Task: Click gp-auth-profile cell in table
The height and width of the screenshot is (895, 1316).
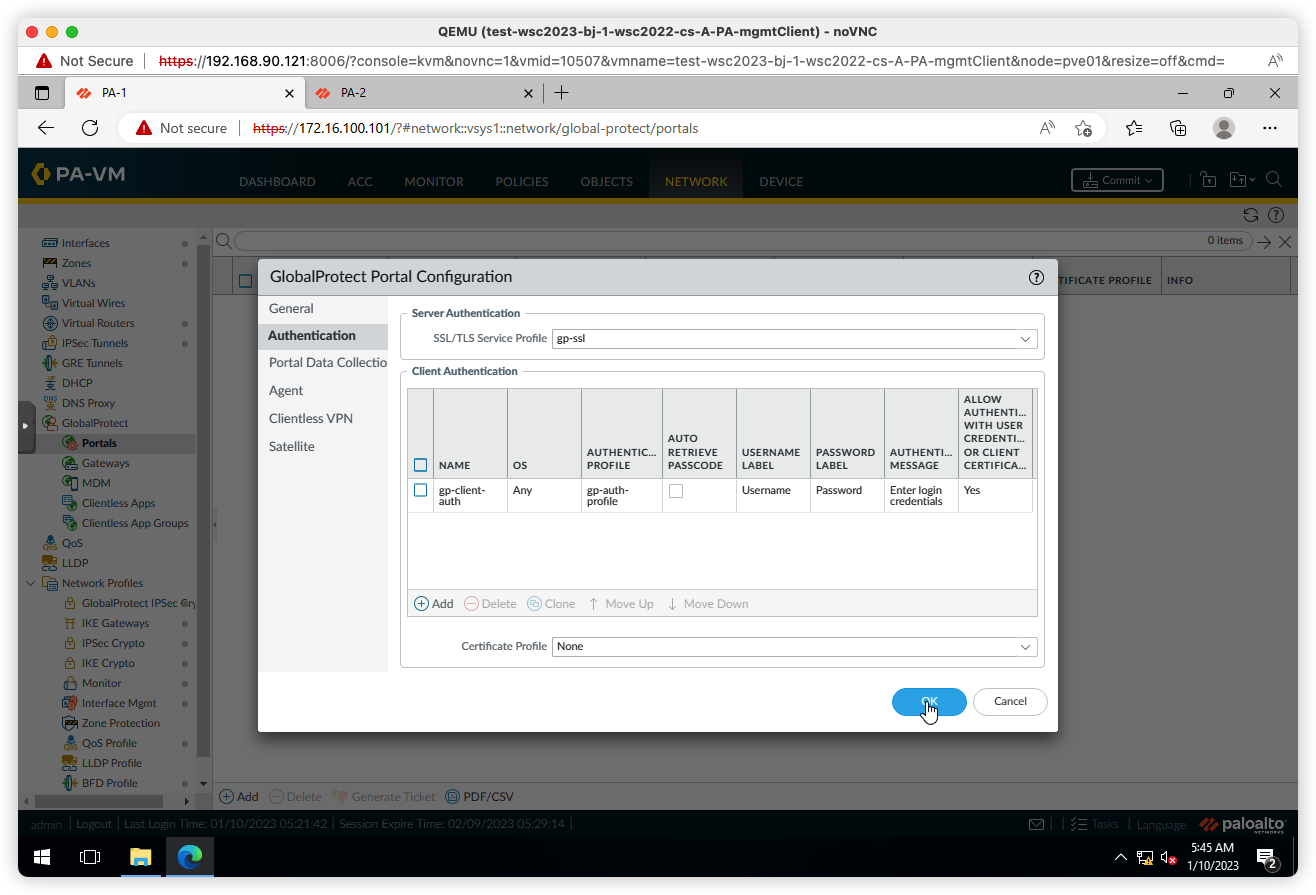Action: pos(621,496)
